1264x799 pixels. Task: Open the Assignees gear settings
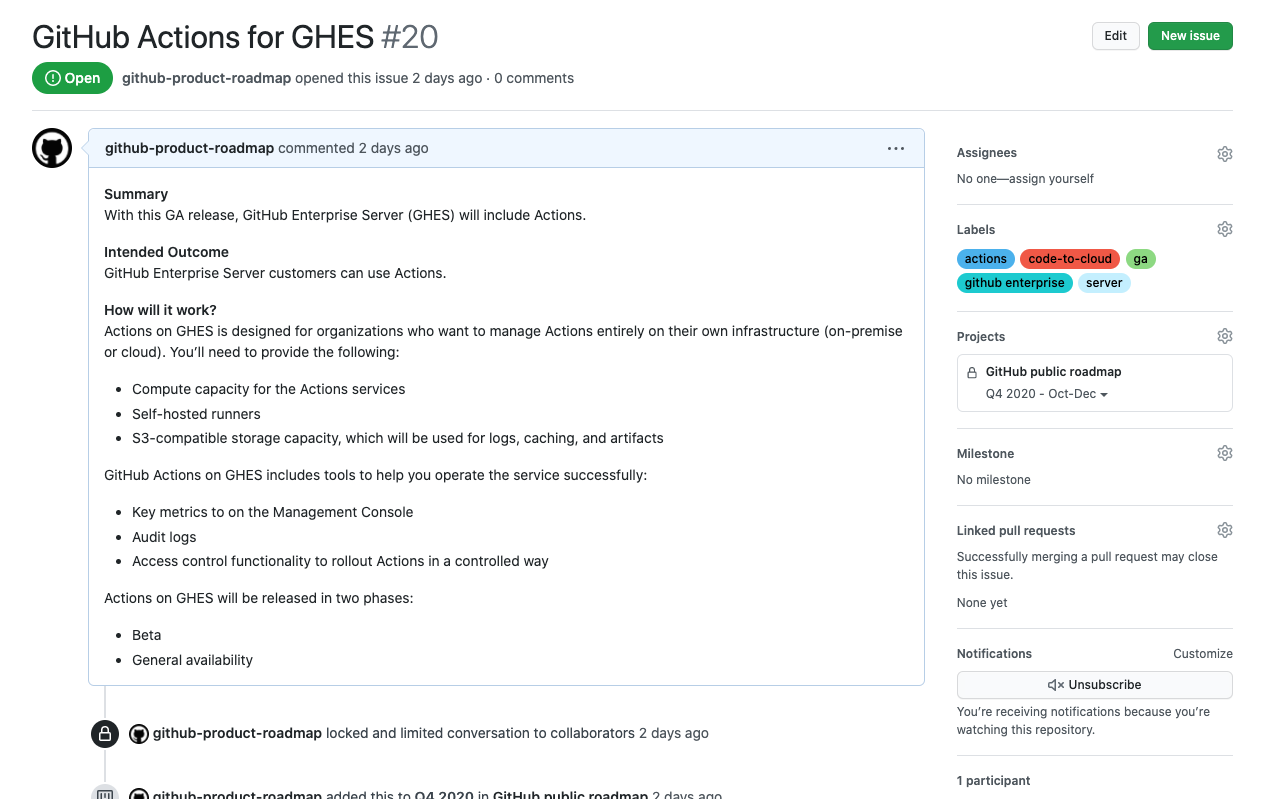coord(1224,154)
